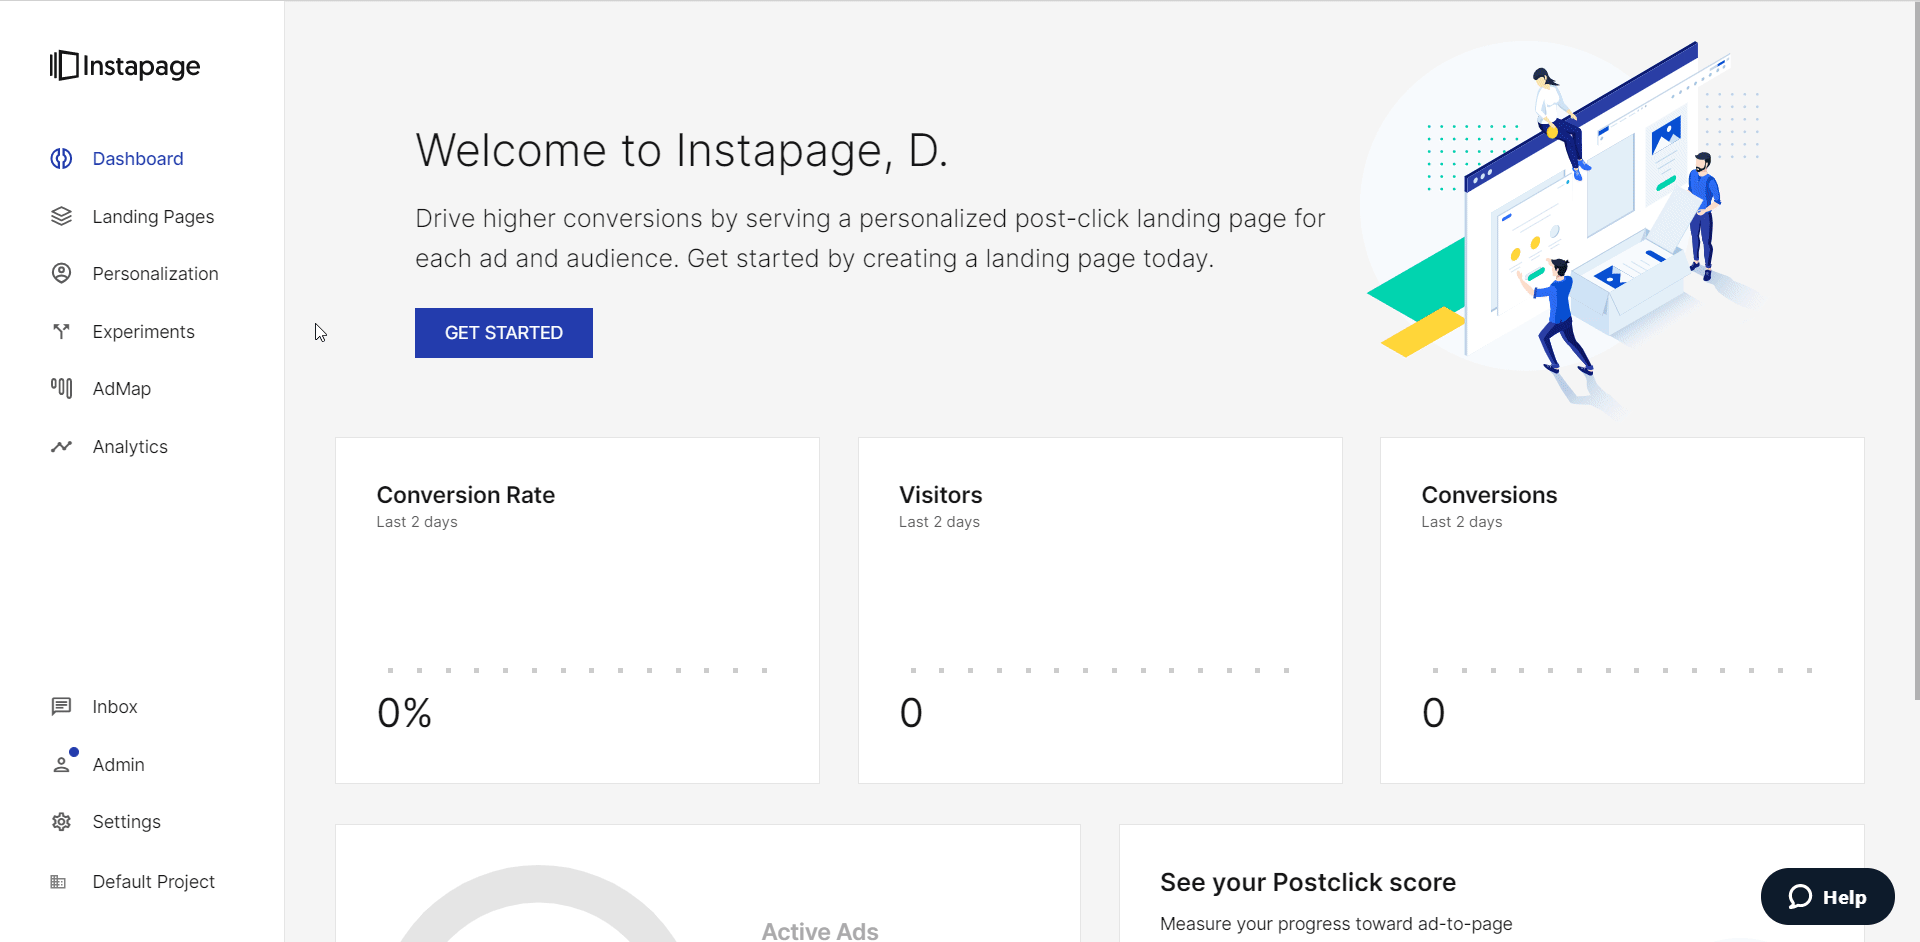Viewport: 1920px width, 942px height.
Task: Open the Inbox
Action: pos(115,707)
